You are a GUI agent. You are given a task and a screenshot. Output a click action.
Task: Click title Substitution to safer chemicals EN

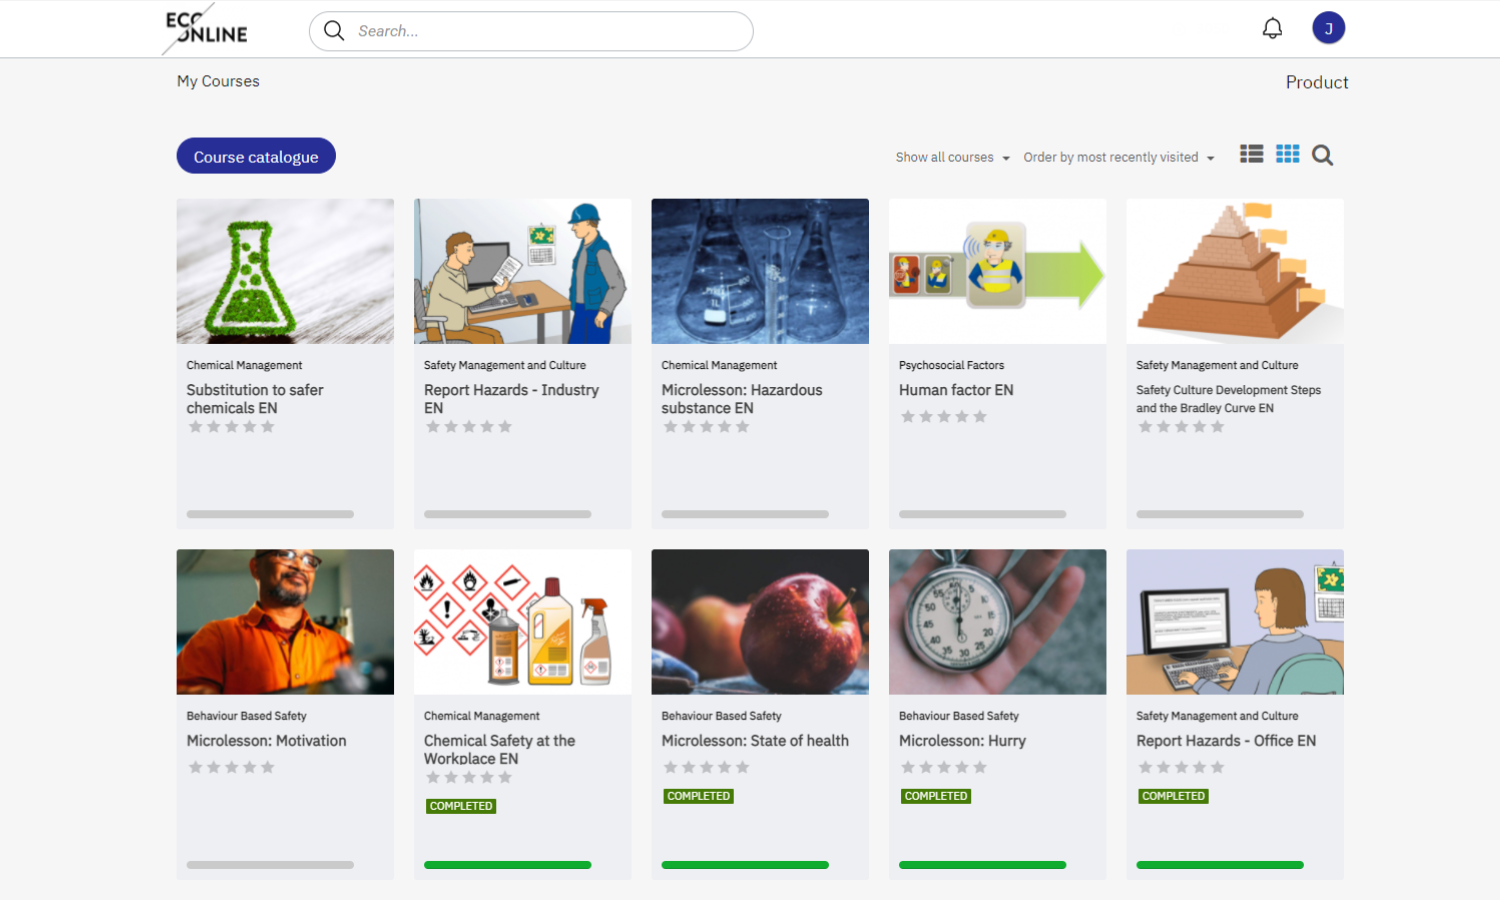pos(255,399)
